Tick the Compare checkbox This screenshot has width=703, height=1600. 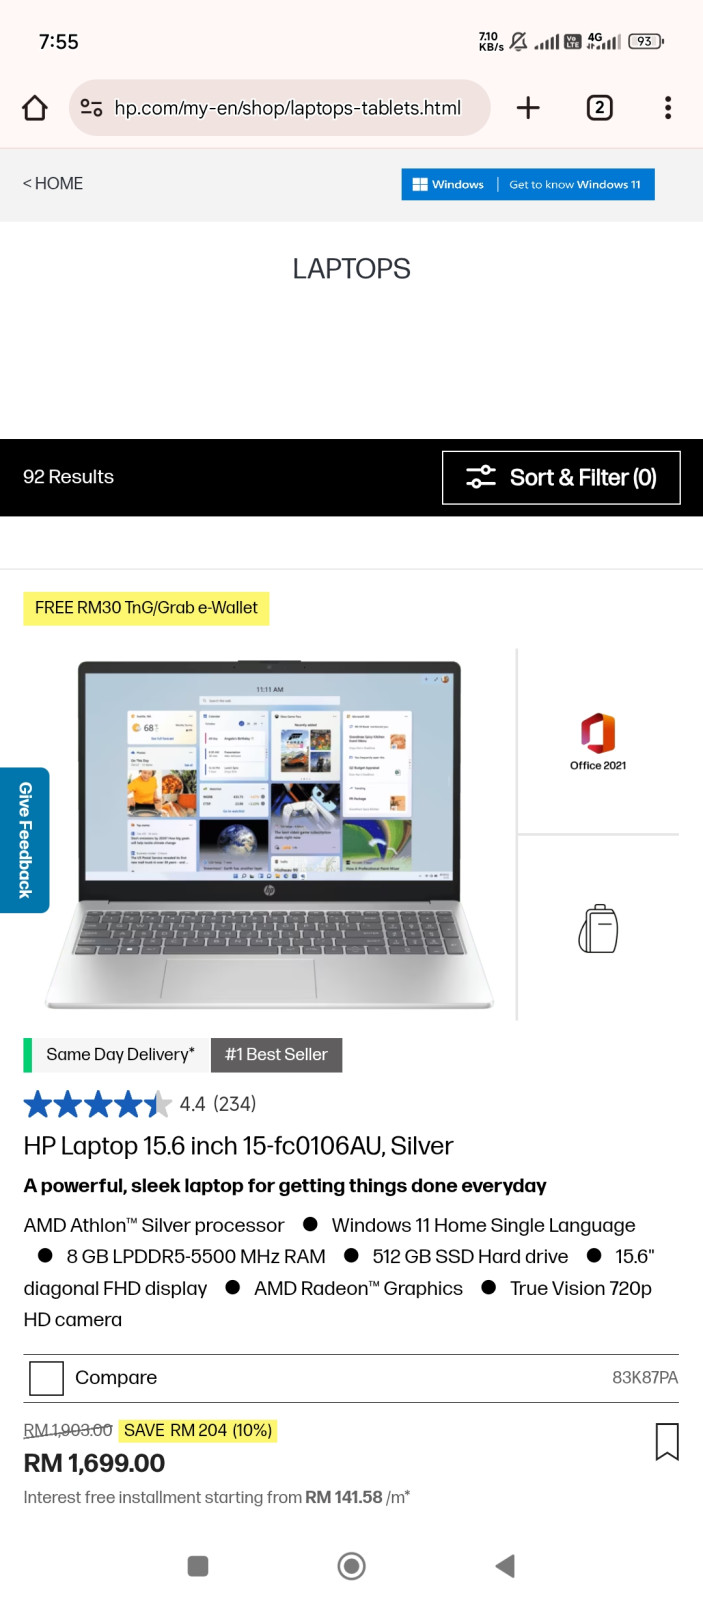[47, 1378]
